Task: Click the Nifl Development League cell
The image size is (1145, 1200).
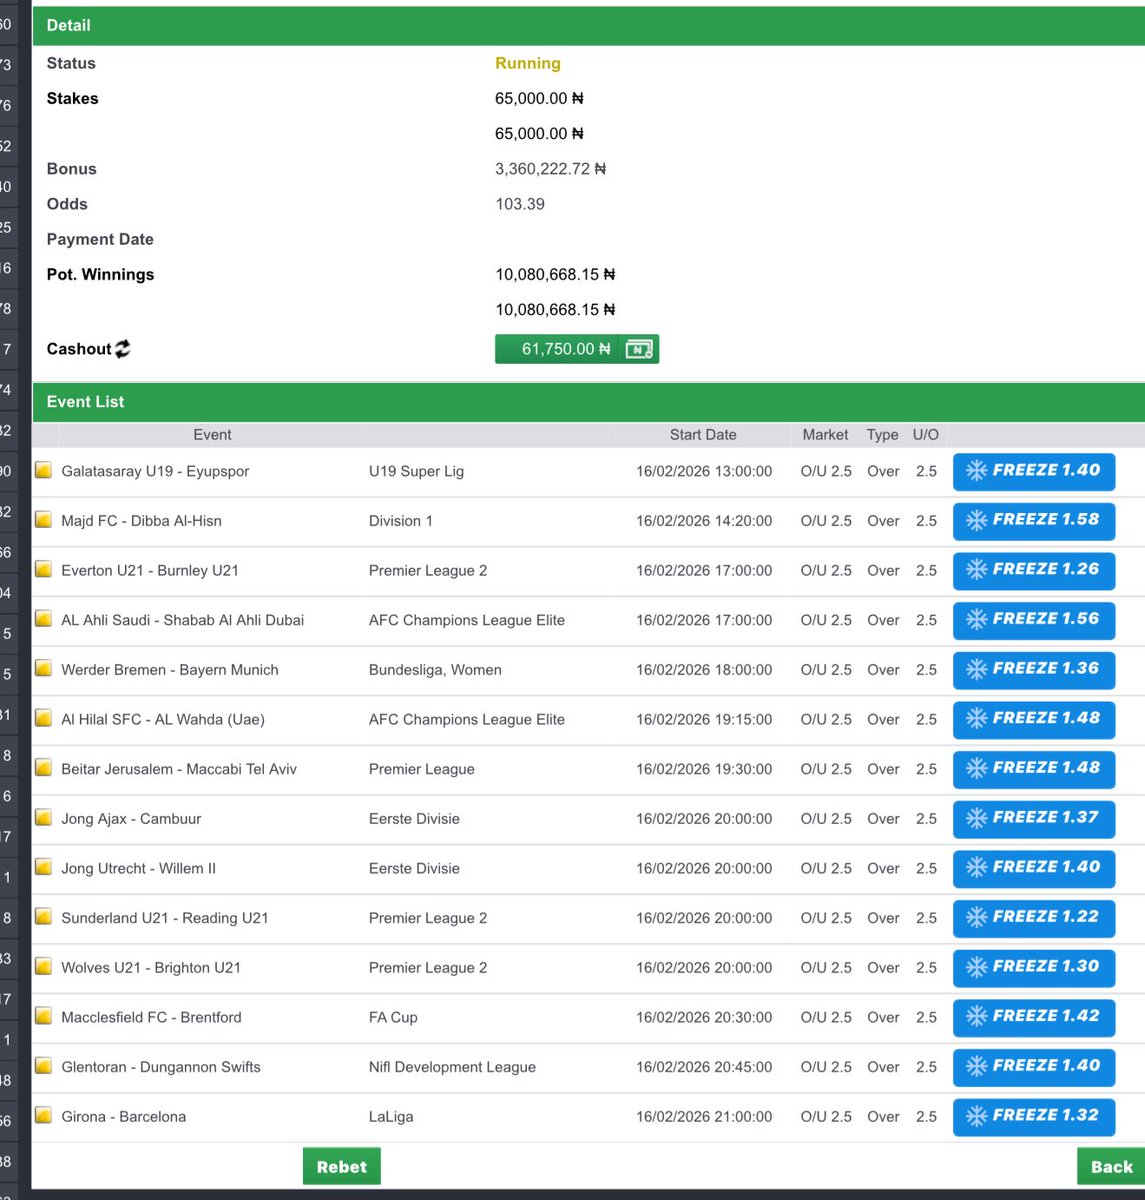Action: click(452, 1067)
